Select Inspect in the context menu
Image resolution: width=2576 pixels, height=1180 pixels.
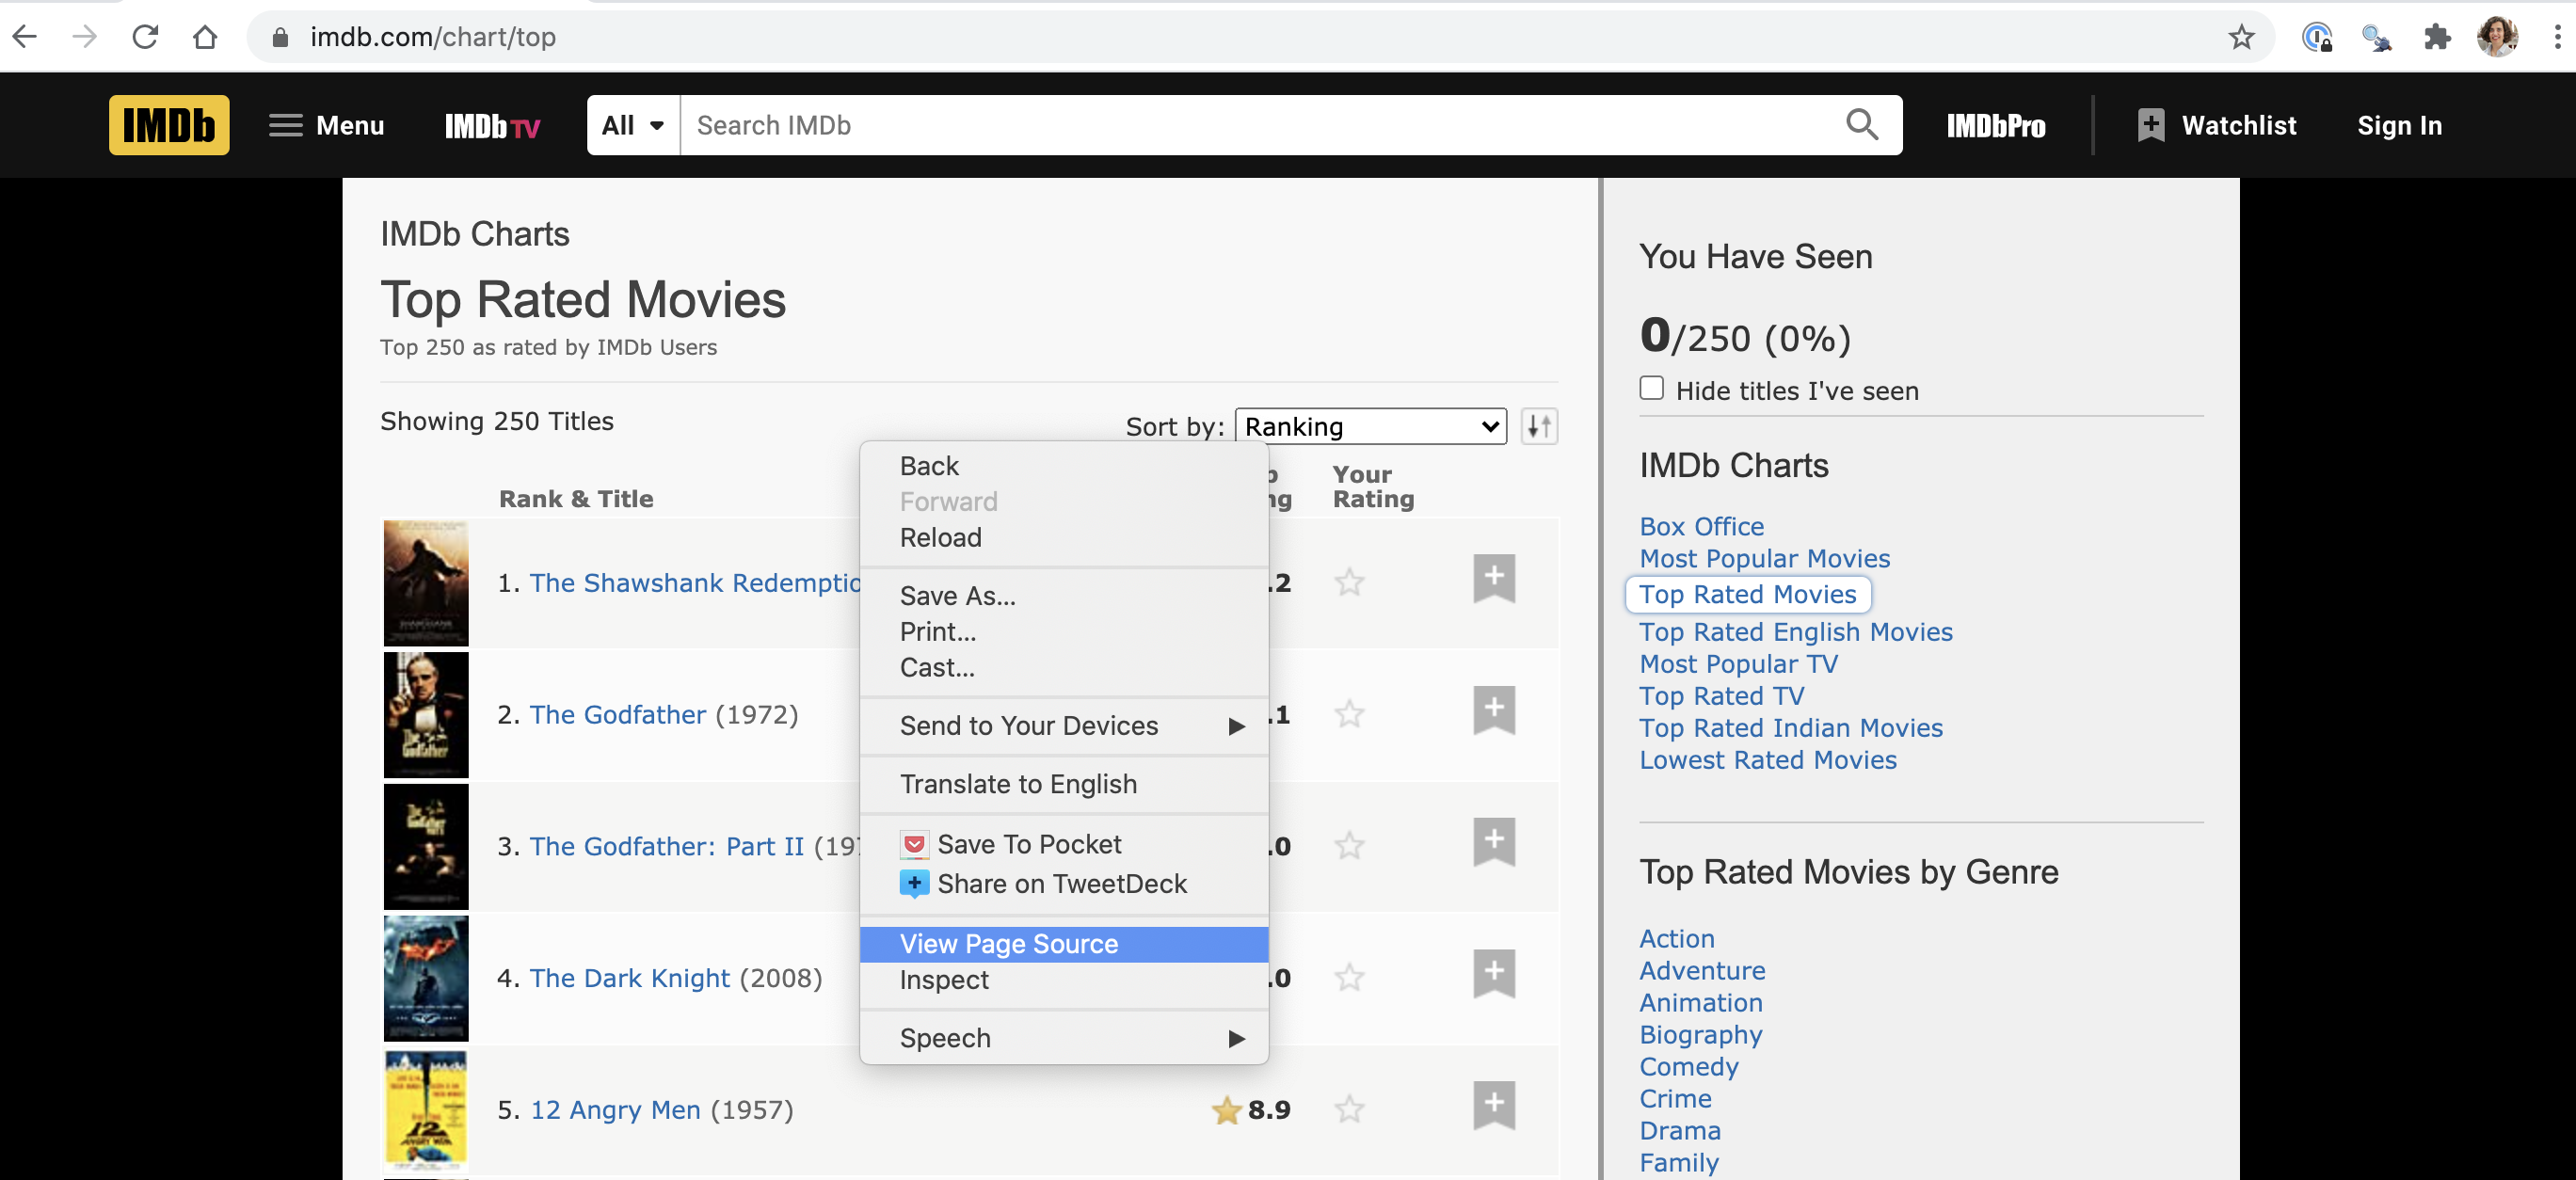click(x=1064, y=980)
